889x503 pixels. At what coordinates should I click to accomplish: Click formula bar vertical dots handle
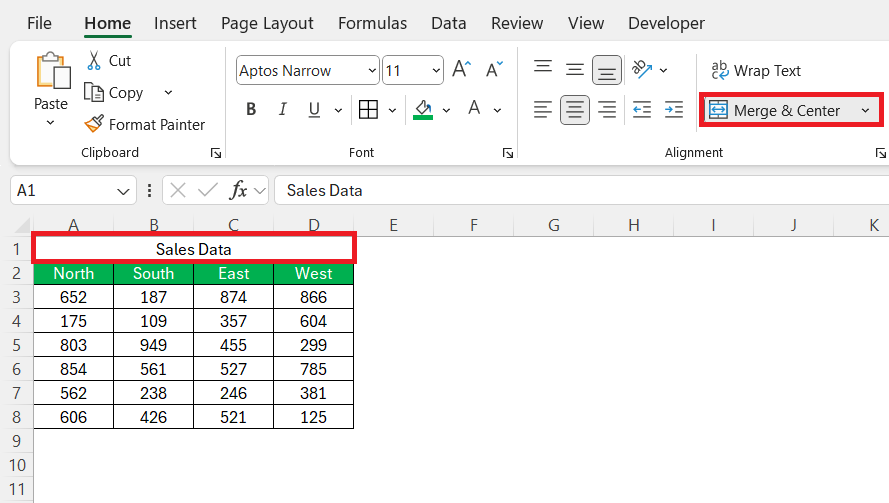point(149,191)
